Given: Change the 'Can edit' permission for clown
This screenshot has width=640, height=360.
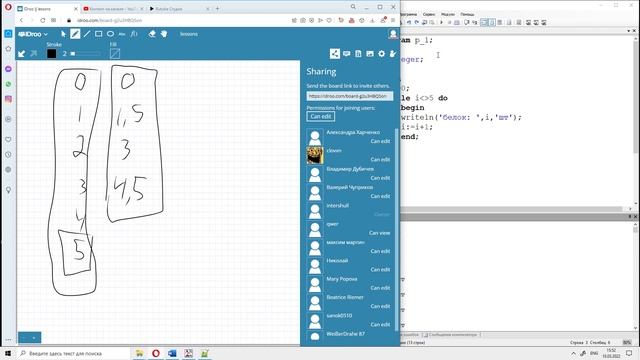Looking at the screenshot, I should pyautogui.click(x=380, y=160).
